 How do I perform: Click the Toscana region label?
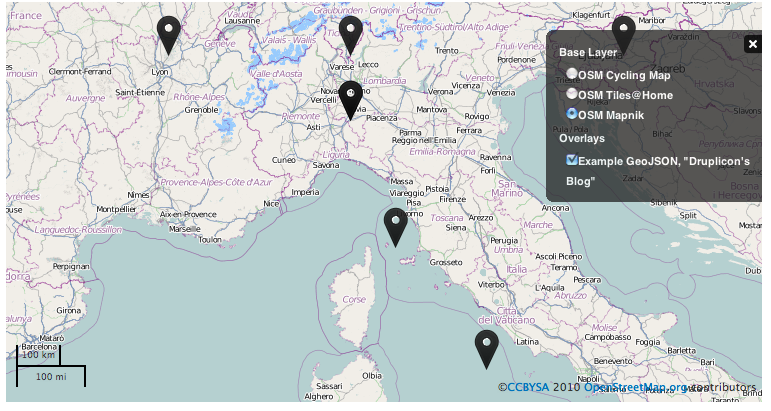[447, 218]
